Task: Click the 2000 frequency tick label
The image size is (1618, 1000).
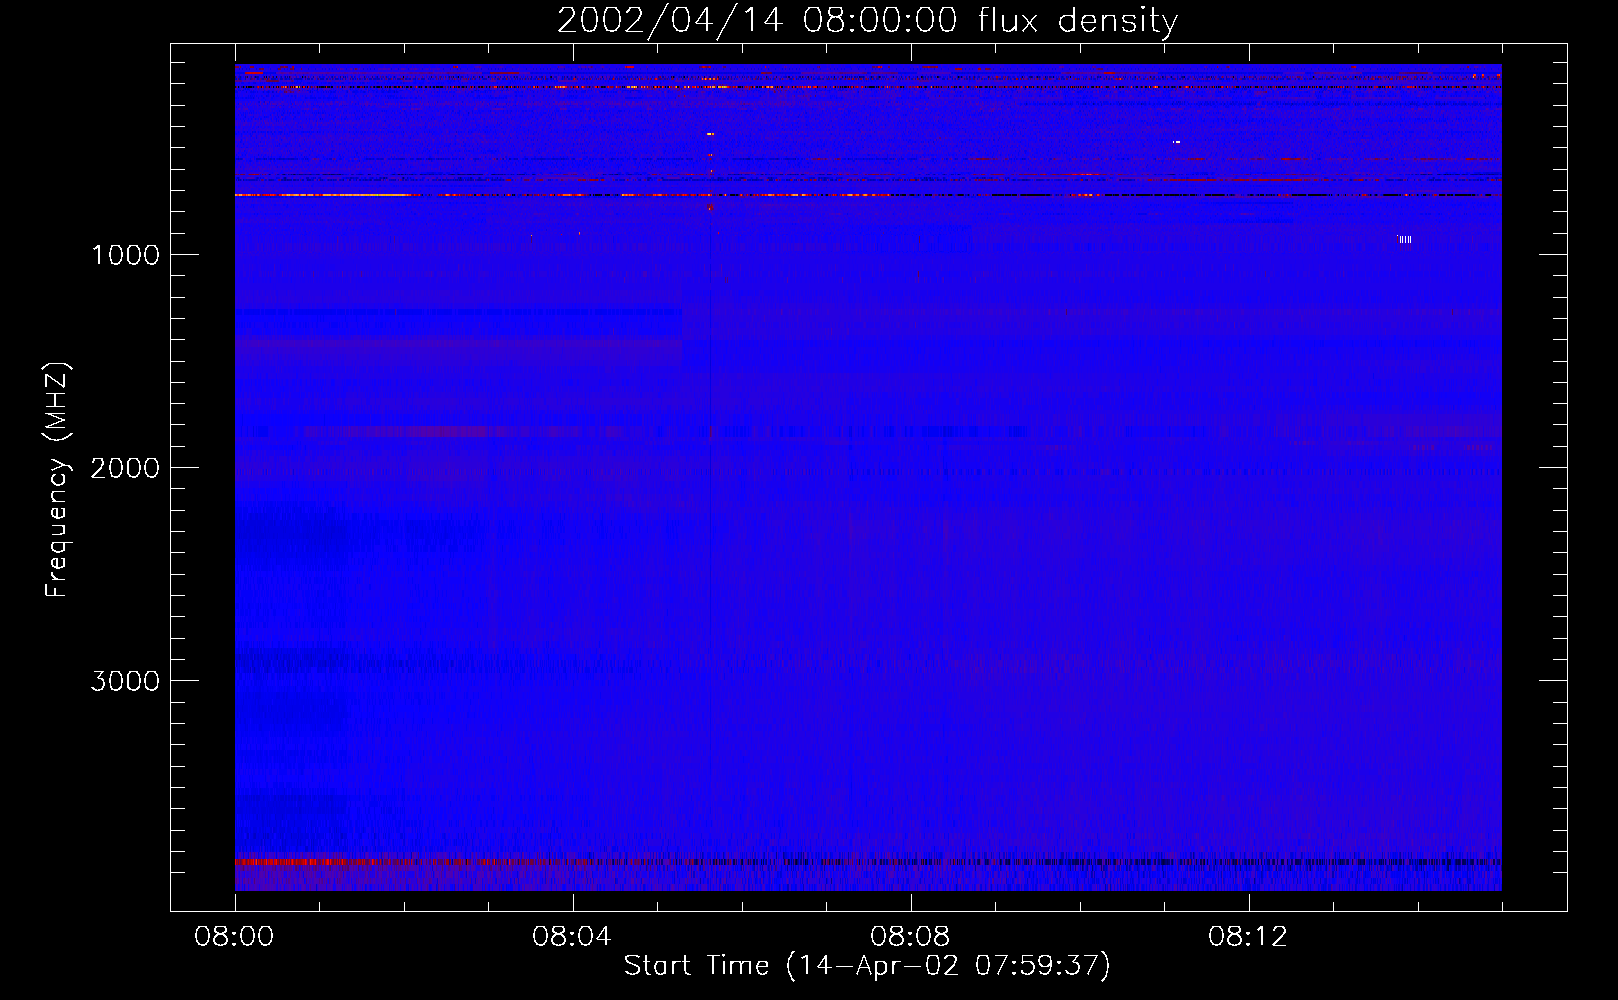Action: (x=125, y=468)
